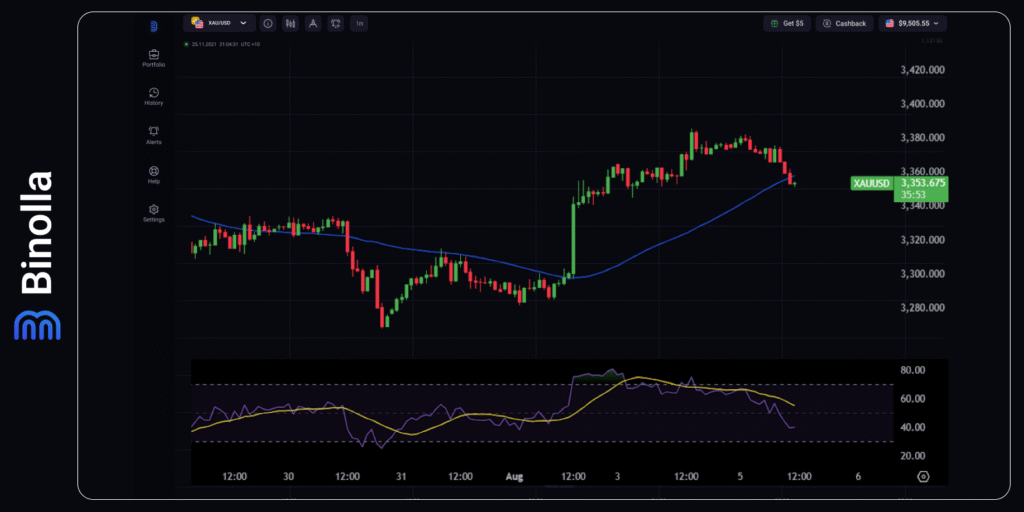Click the asset info icon
This screenshot has height=512, width=1024.
click(268, 23)
